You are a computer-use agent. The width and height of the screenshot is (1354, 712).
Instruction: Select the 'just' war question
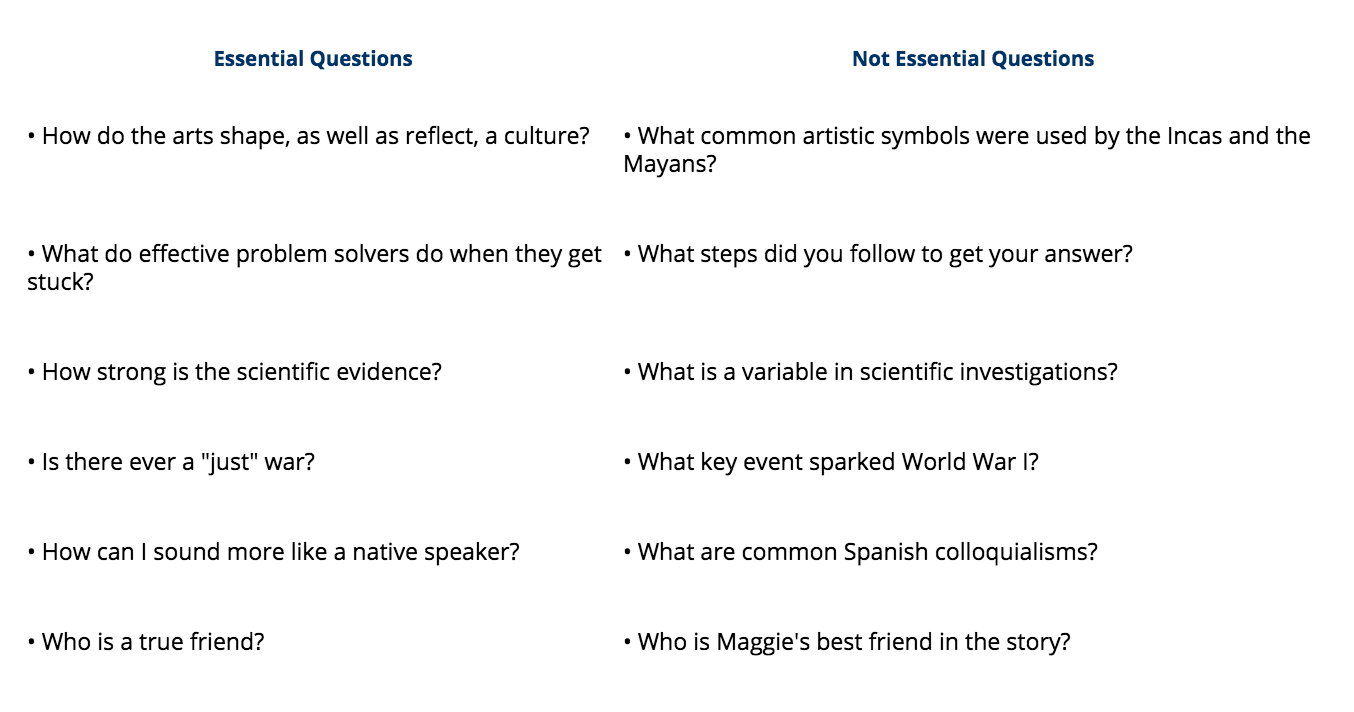coord(171,462)
